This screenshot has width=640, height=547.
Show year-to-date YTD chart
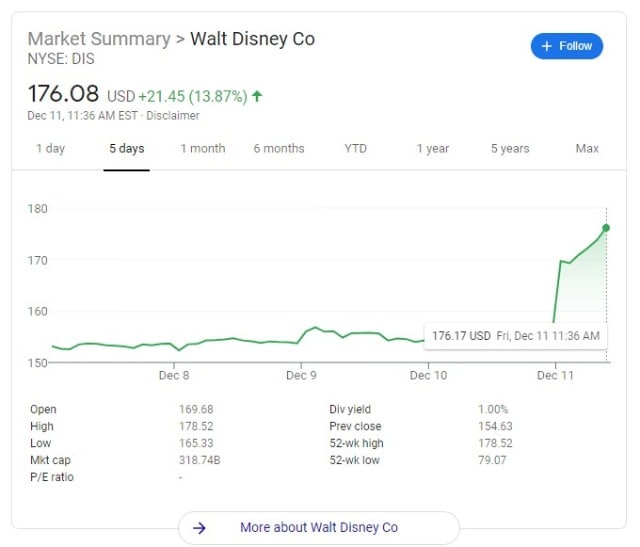pos(356,148)
